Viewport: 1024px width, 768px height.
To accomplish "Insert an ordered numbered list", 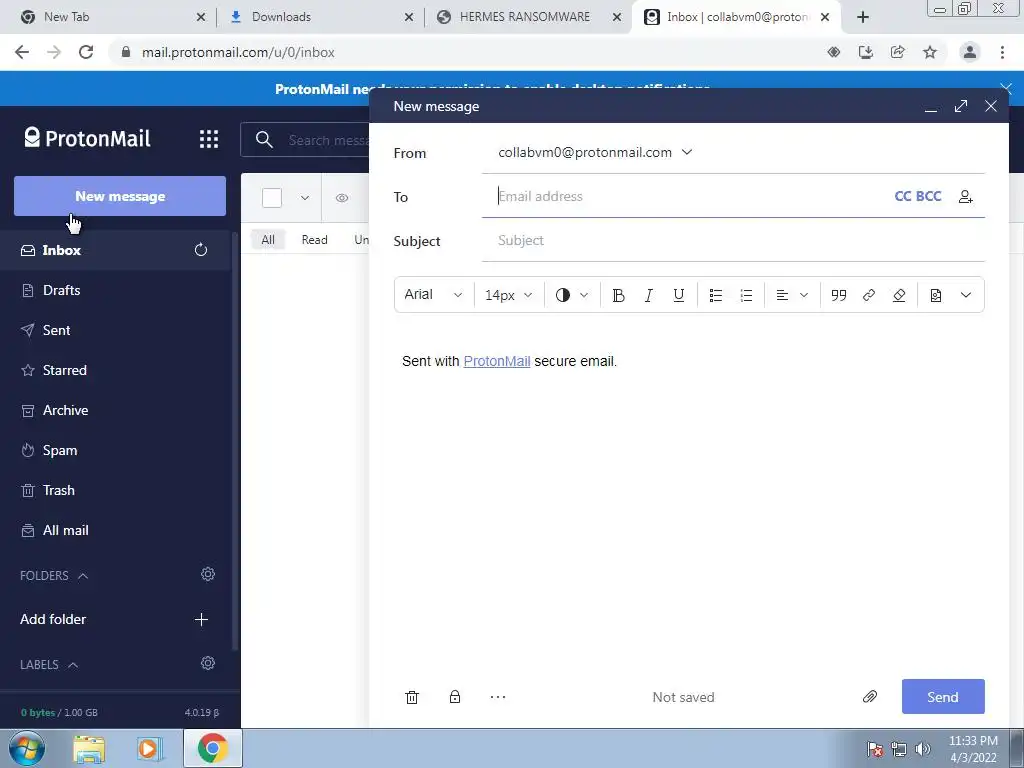I will click(x=746, y=295).
